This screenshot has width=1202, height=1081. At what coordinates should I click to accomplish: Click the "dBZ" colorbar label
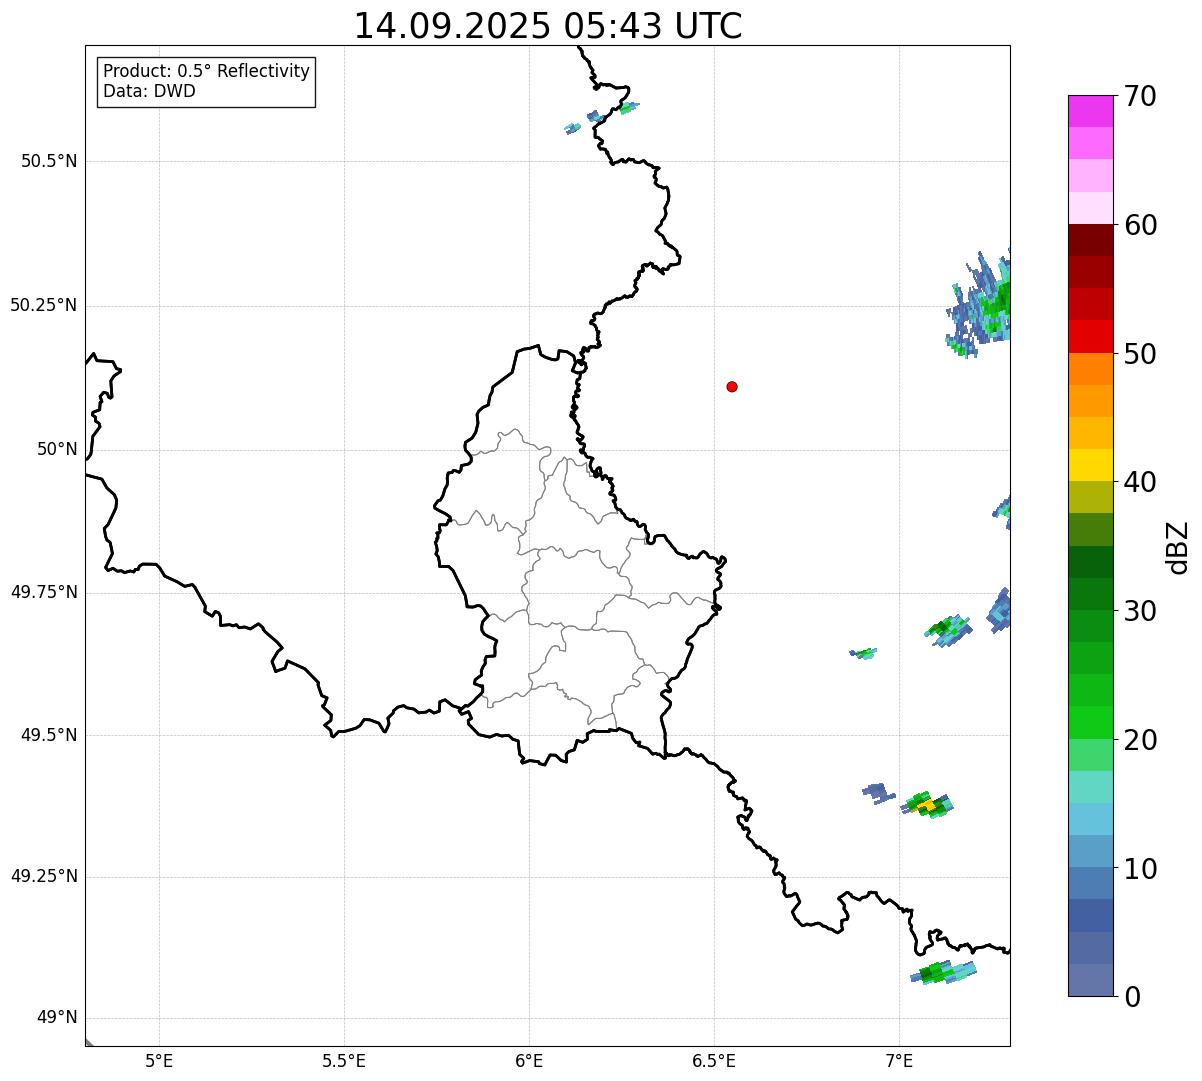[1178, 546]
